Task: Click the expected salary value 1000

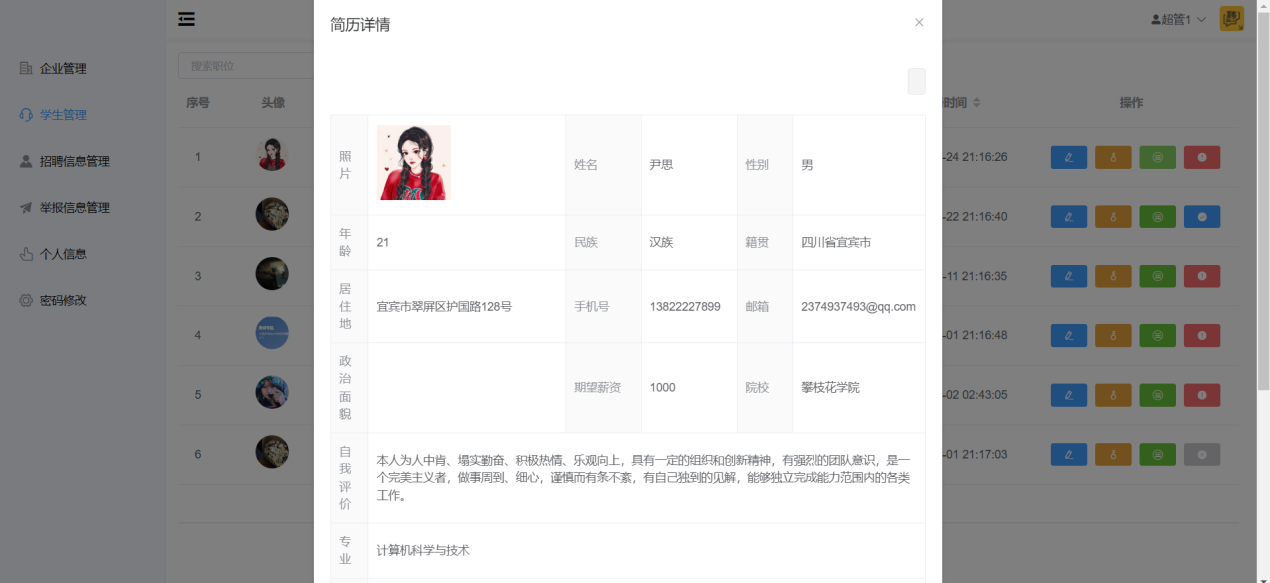Action: tap(663, 387)
